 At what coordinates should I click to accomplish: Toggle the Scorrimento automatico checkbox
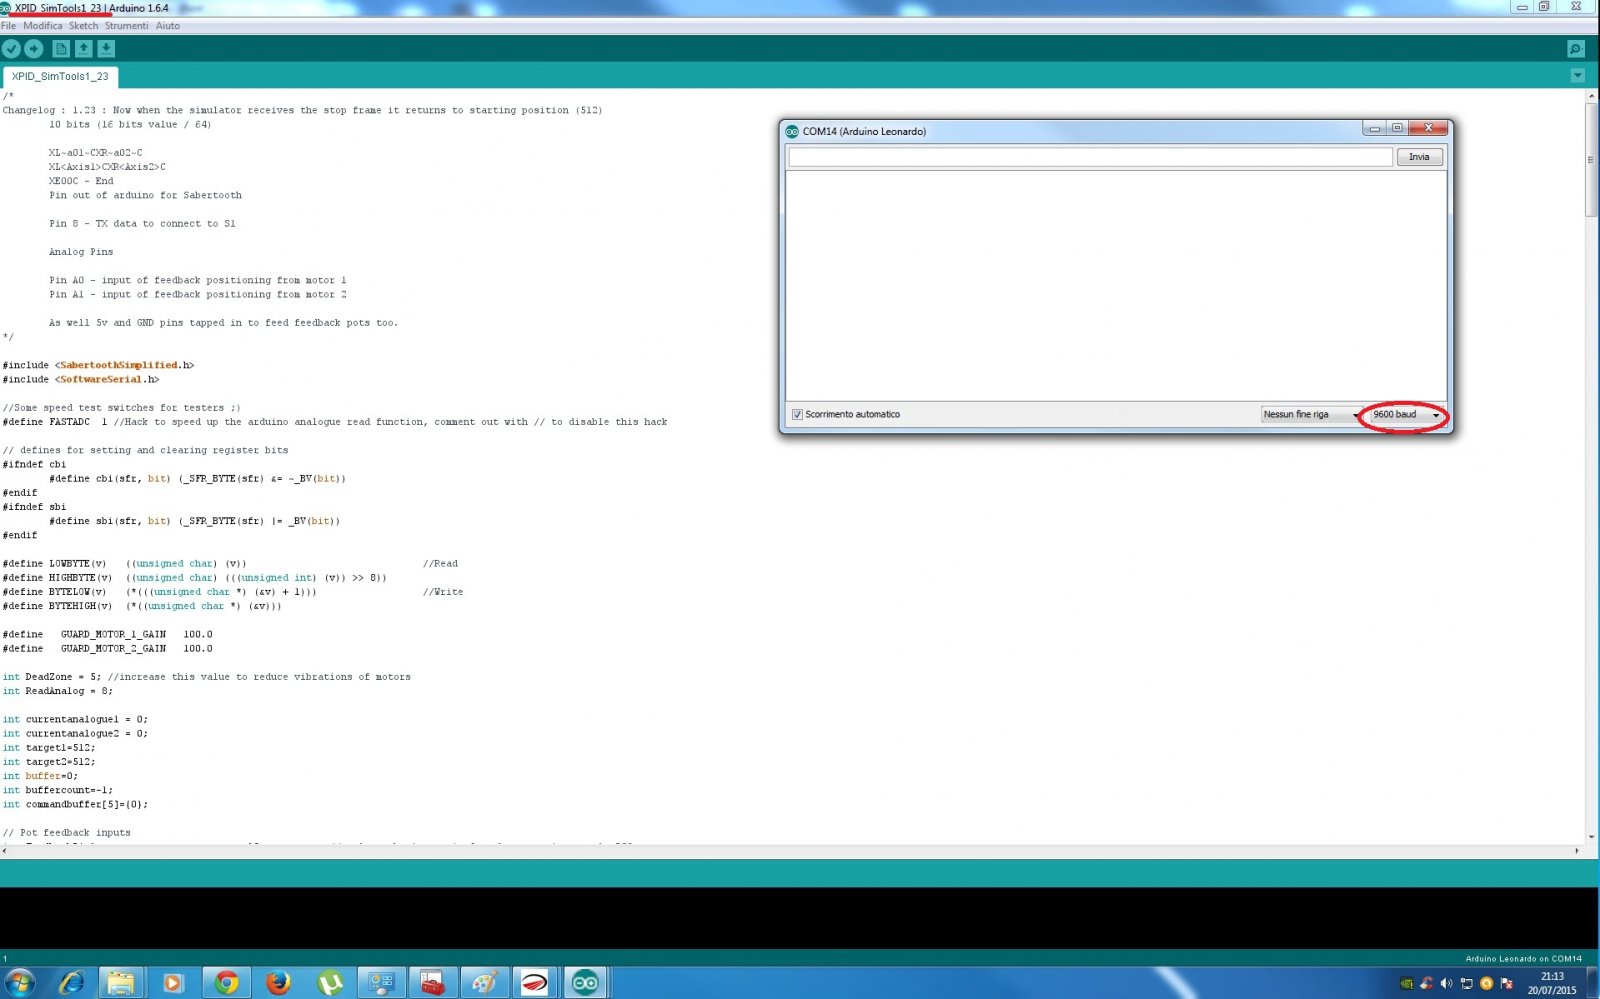click(x=797, y=414)
